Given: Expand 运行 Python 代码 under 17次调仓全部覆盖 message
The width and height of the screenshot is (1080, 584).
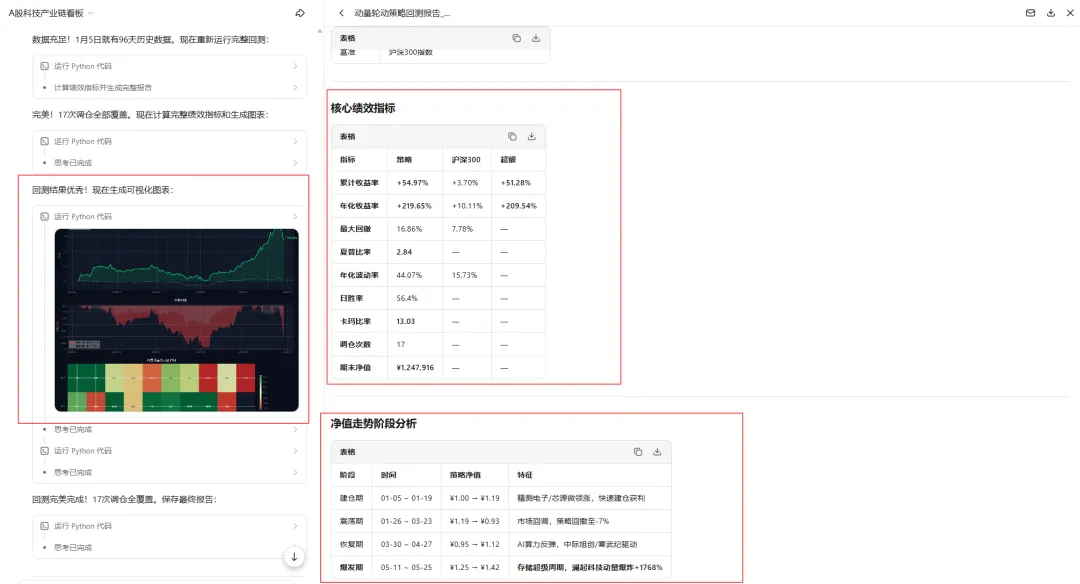Looking at the screenshot, I should click(169, 141).
